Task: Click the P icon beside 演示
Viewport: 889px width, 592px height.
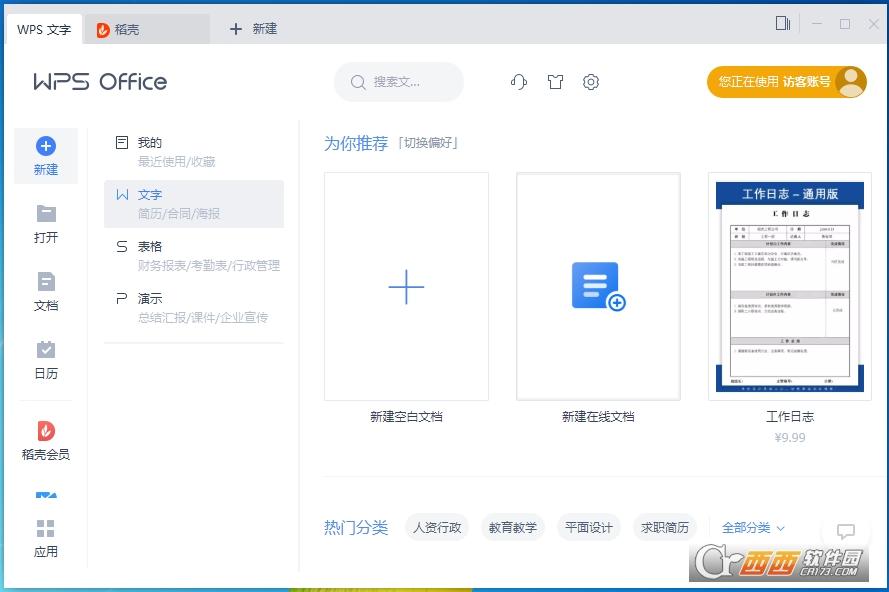Action: (x=121, y=298)
